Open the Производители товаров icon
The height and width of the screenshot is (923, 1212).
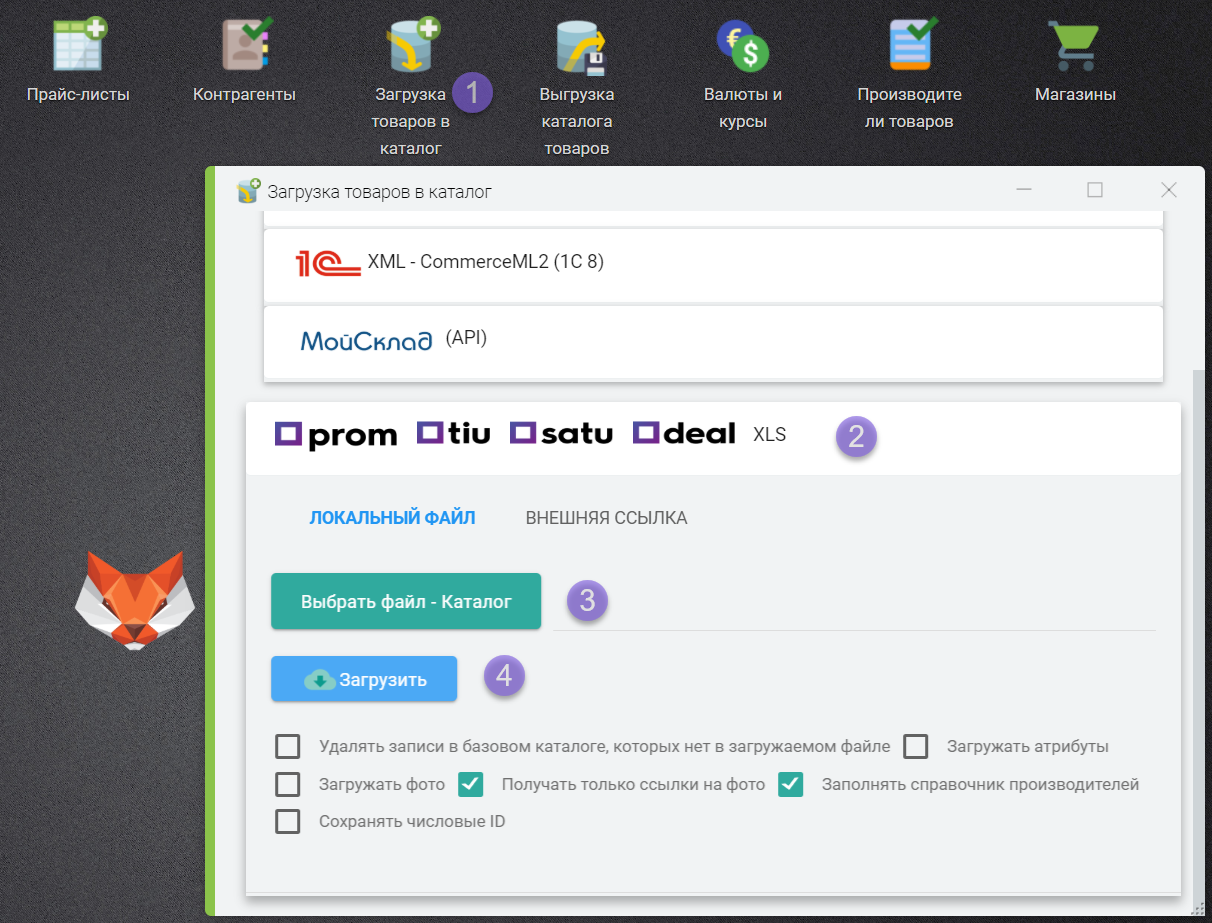point(909,46)
